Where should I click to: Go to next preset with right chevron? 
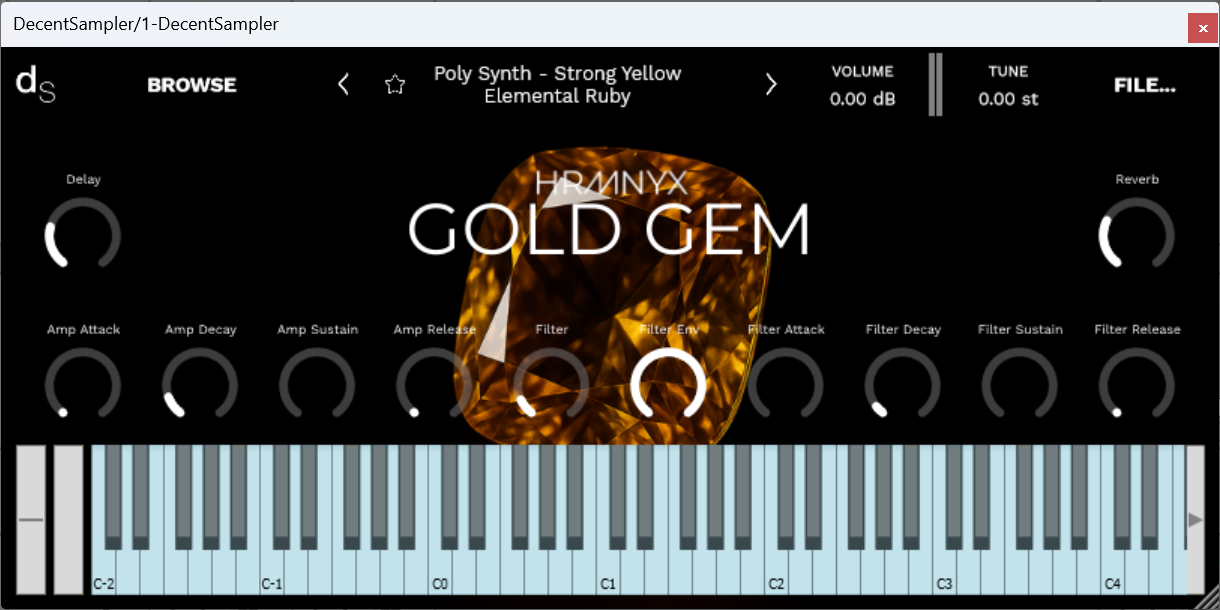[x=771, y=84]
